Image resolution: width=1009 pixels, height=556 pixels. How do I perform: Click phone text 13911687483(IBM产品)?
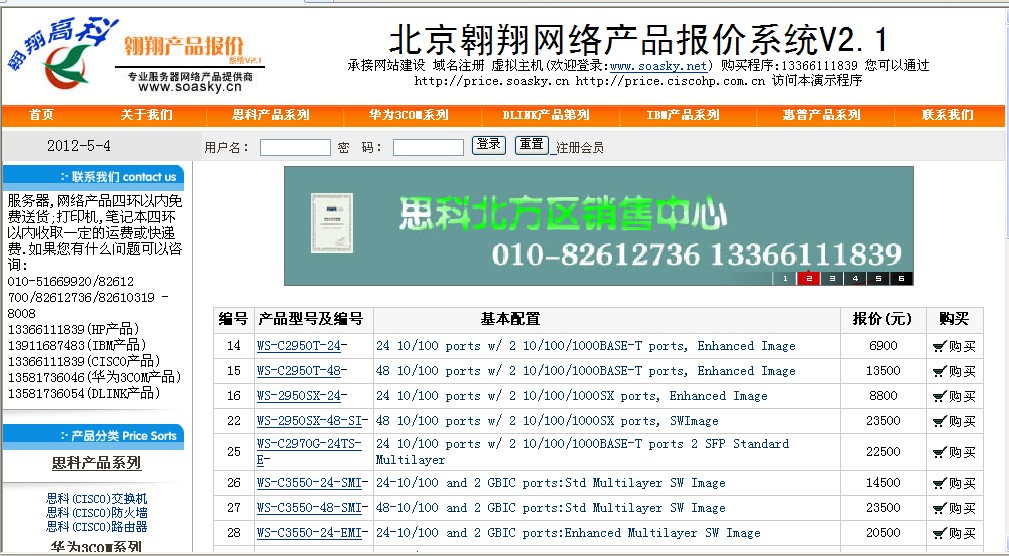click(x=77, y=346)
